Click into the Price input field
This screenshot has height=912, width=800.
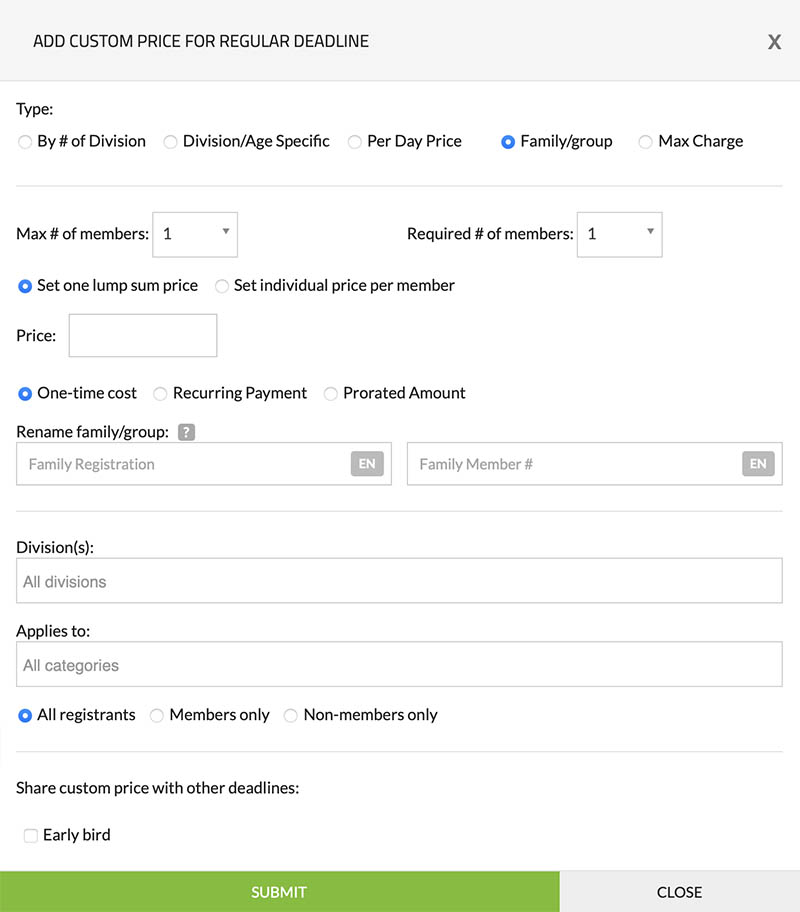143,336
